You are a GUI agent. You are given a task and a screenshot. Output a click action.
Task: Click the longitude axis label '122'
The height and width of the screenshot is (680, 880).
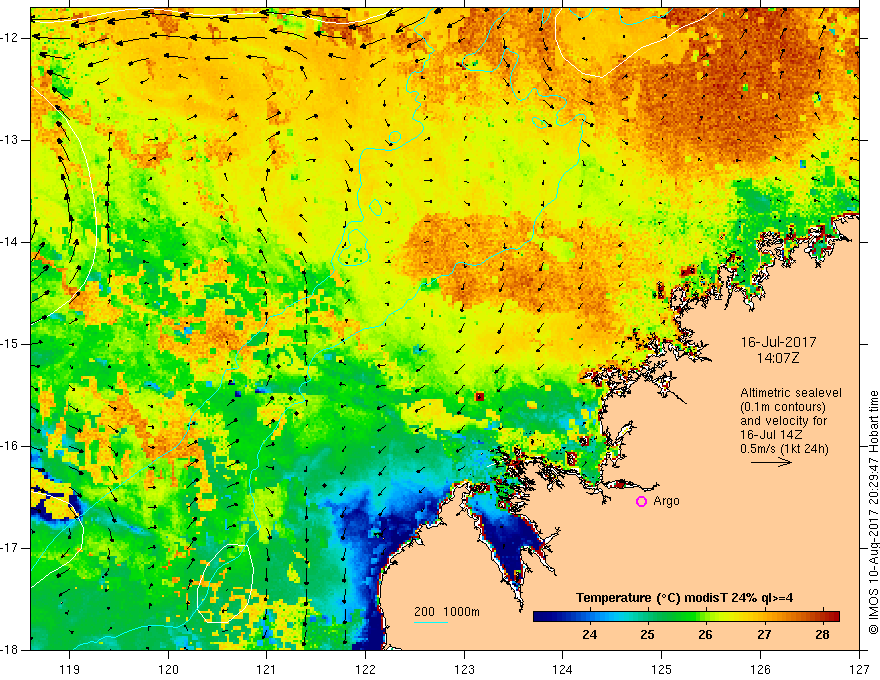click(365, 669)
